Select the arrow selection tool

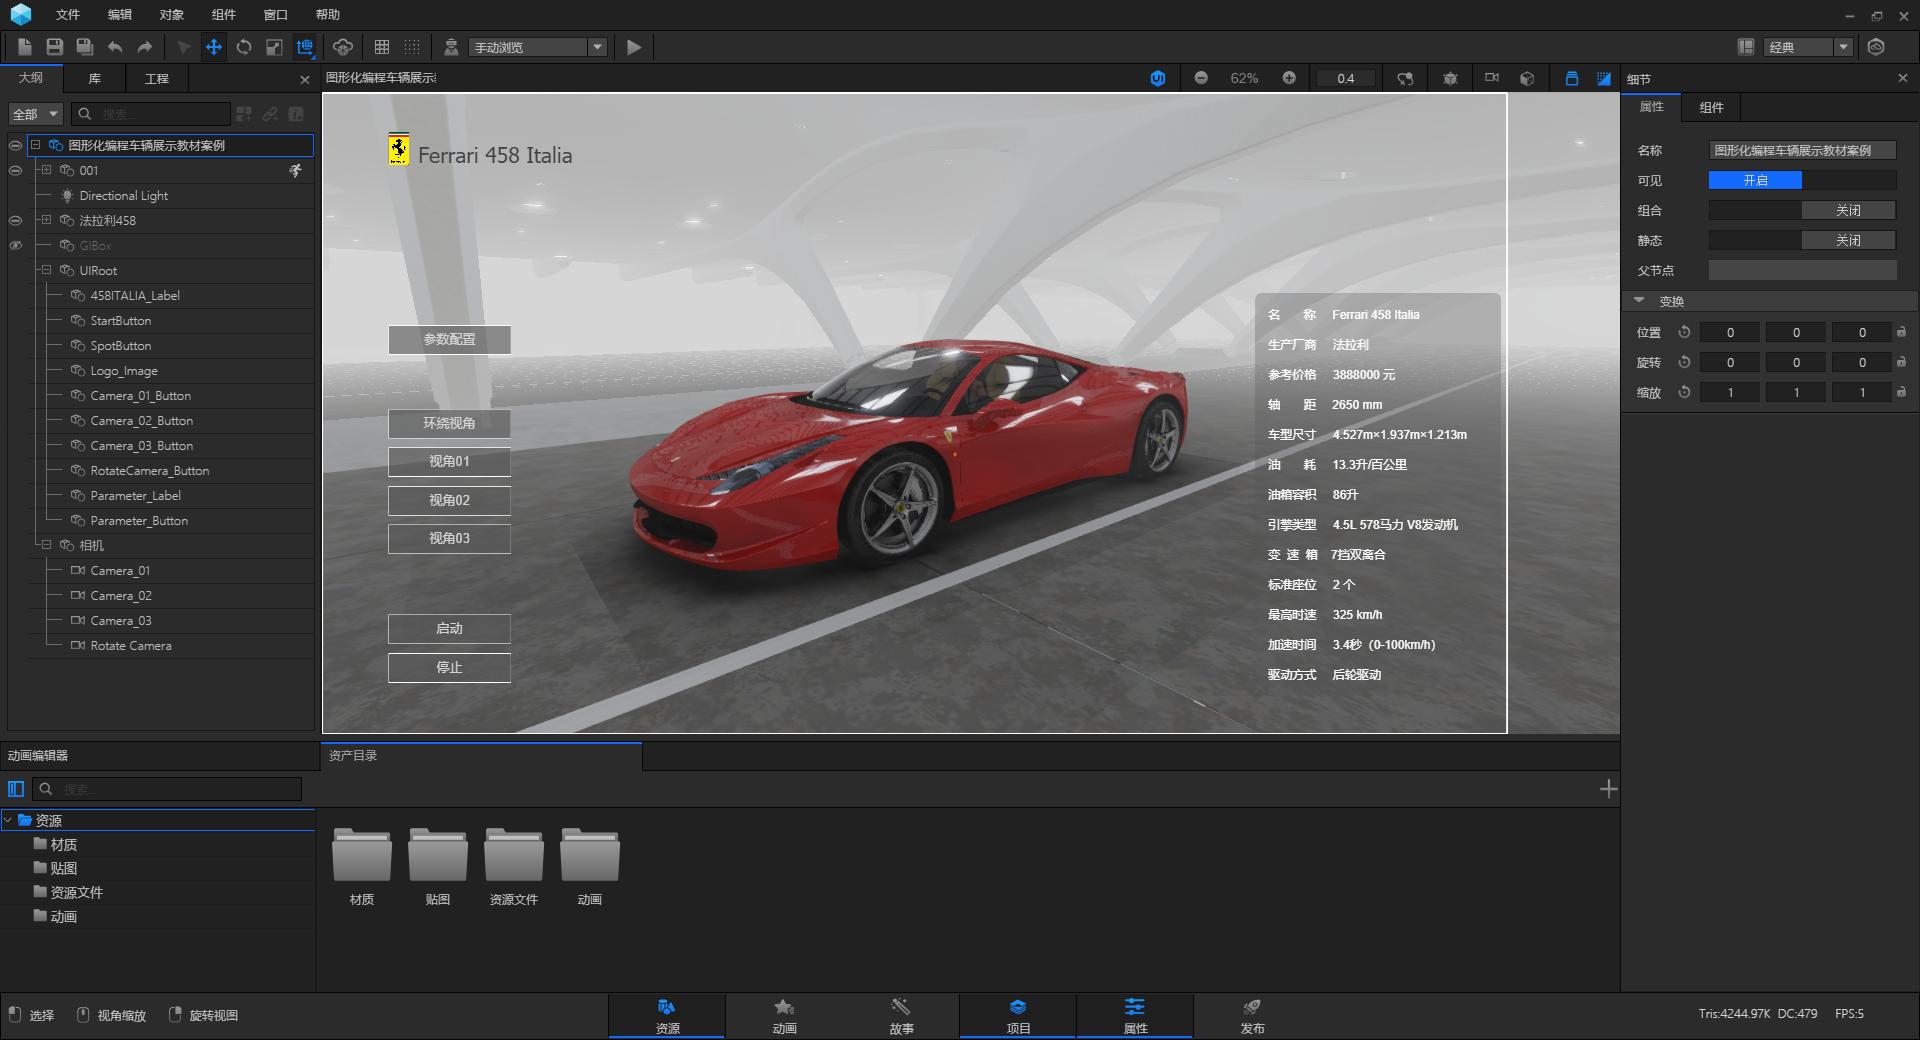point(183,47)
